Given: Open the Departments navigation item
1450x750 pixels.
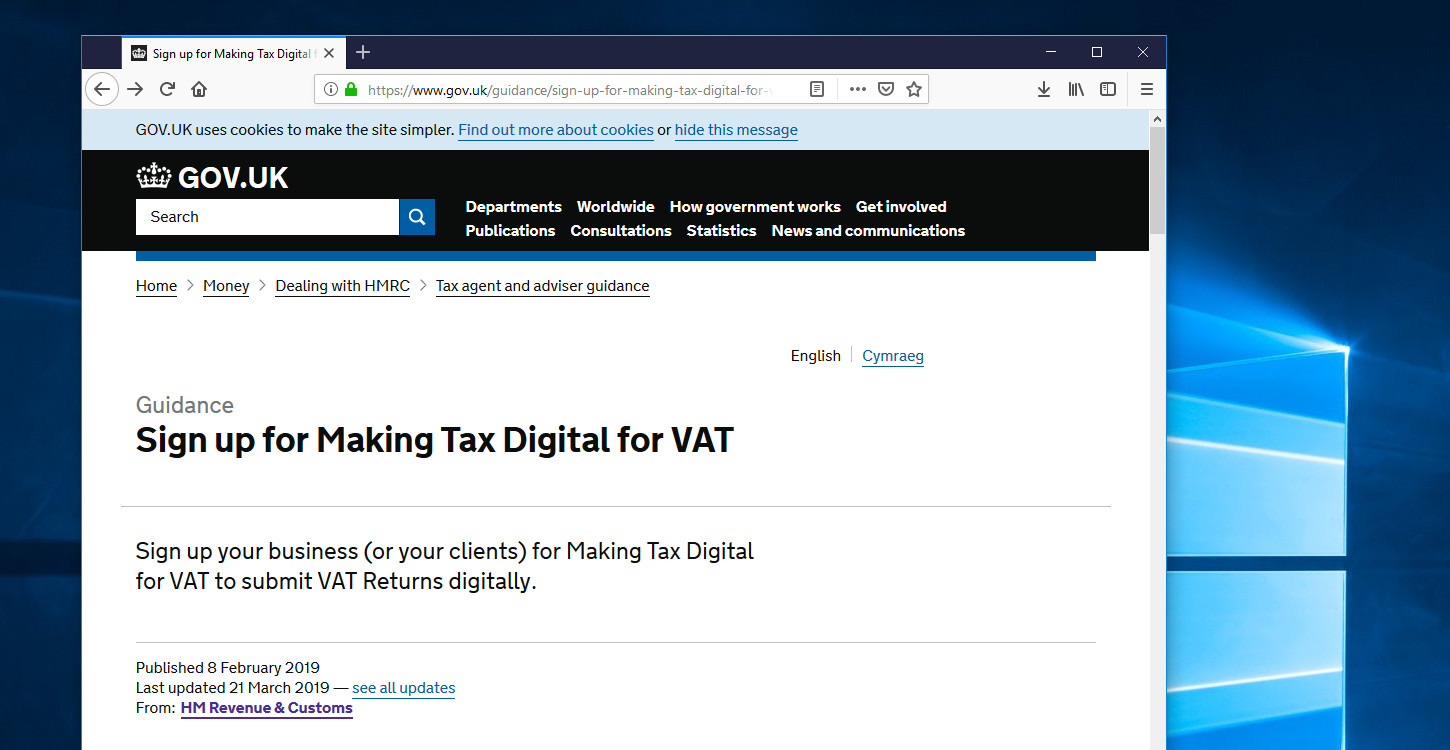Looking at the screenshot, I should coord(513,207).
